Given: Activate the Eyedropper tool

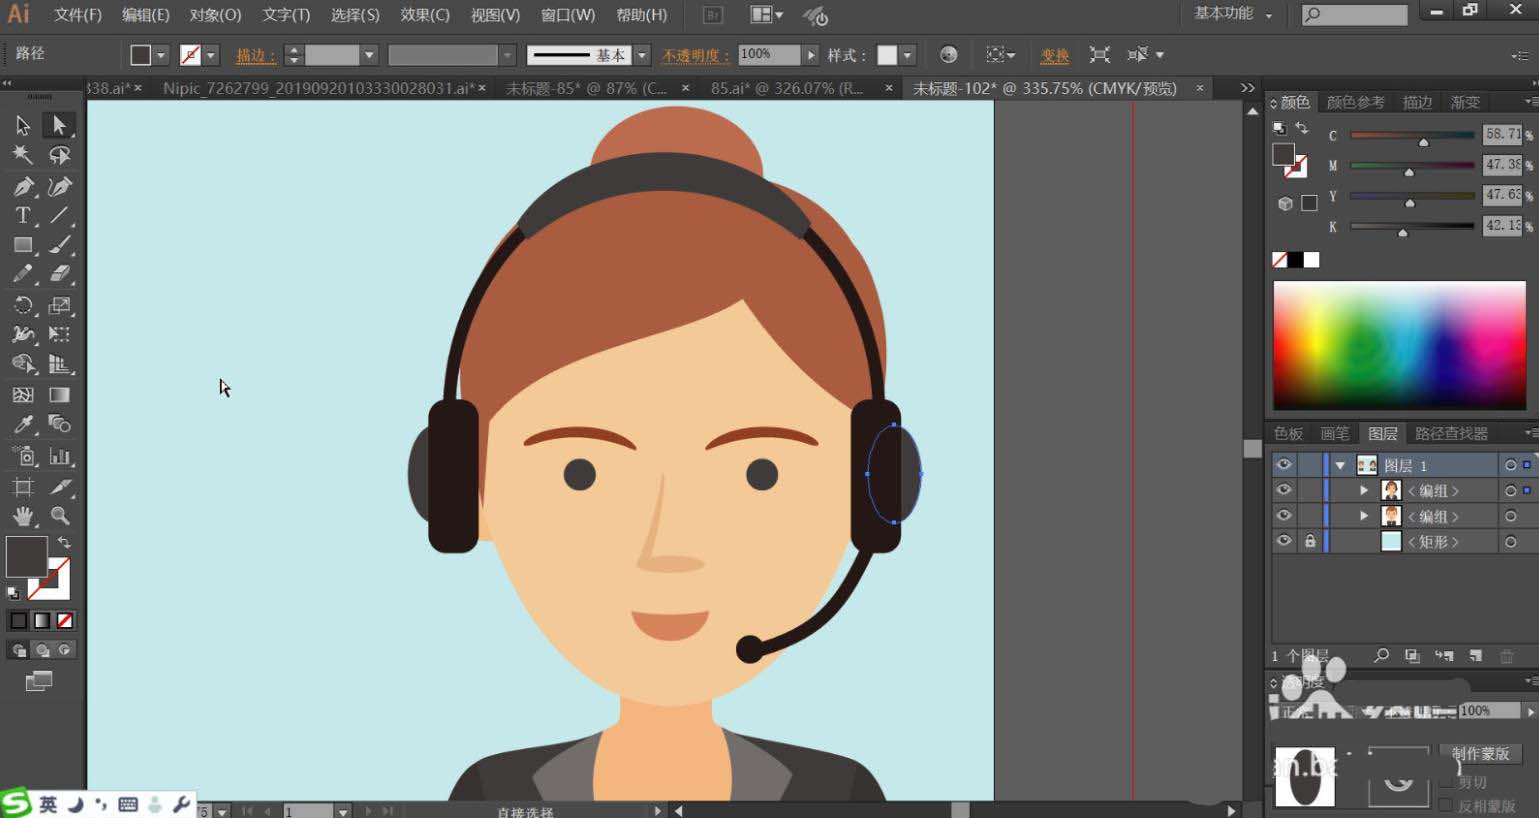Looking at the screenshot, I should (x=23, y=424).
